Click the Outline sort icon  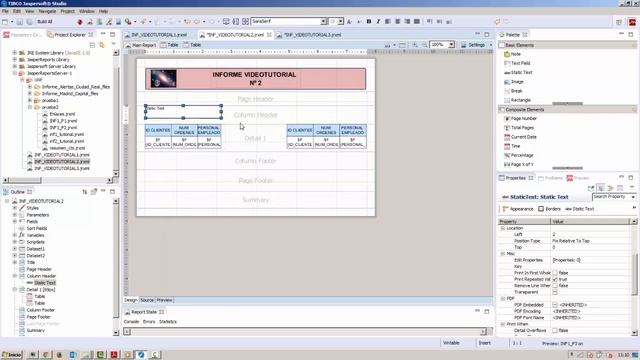pos(84,191)
